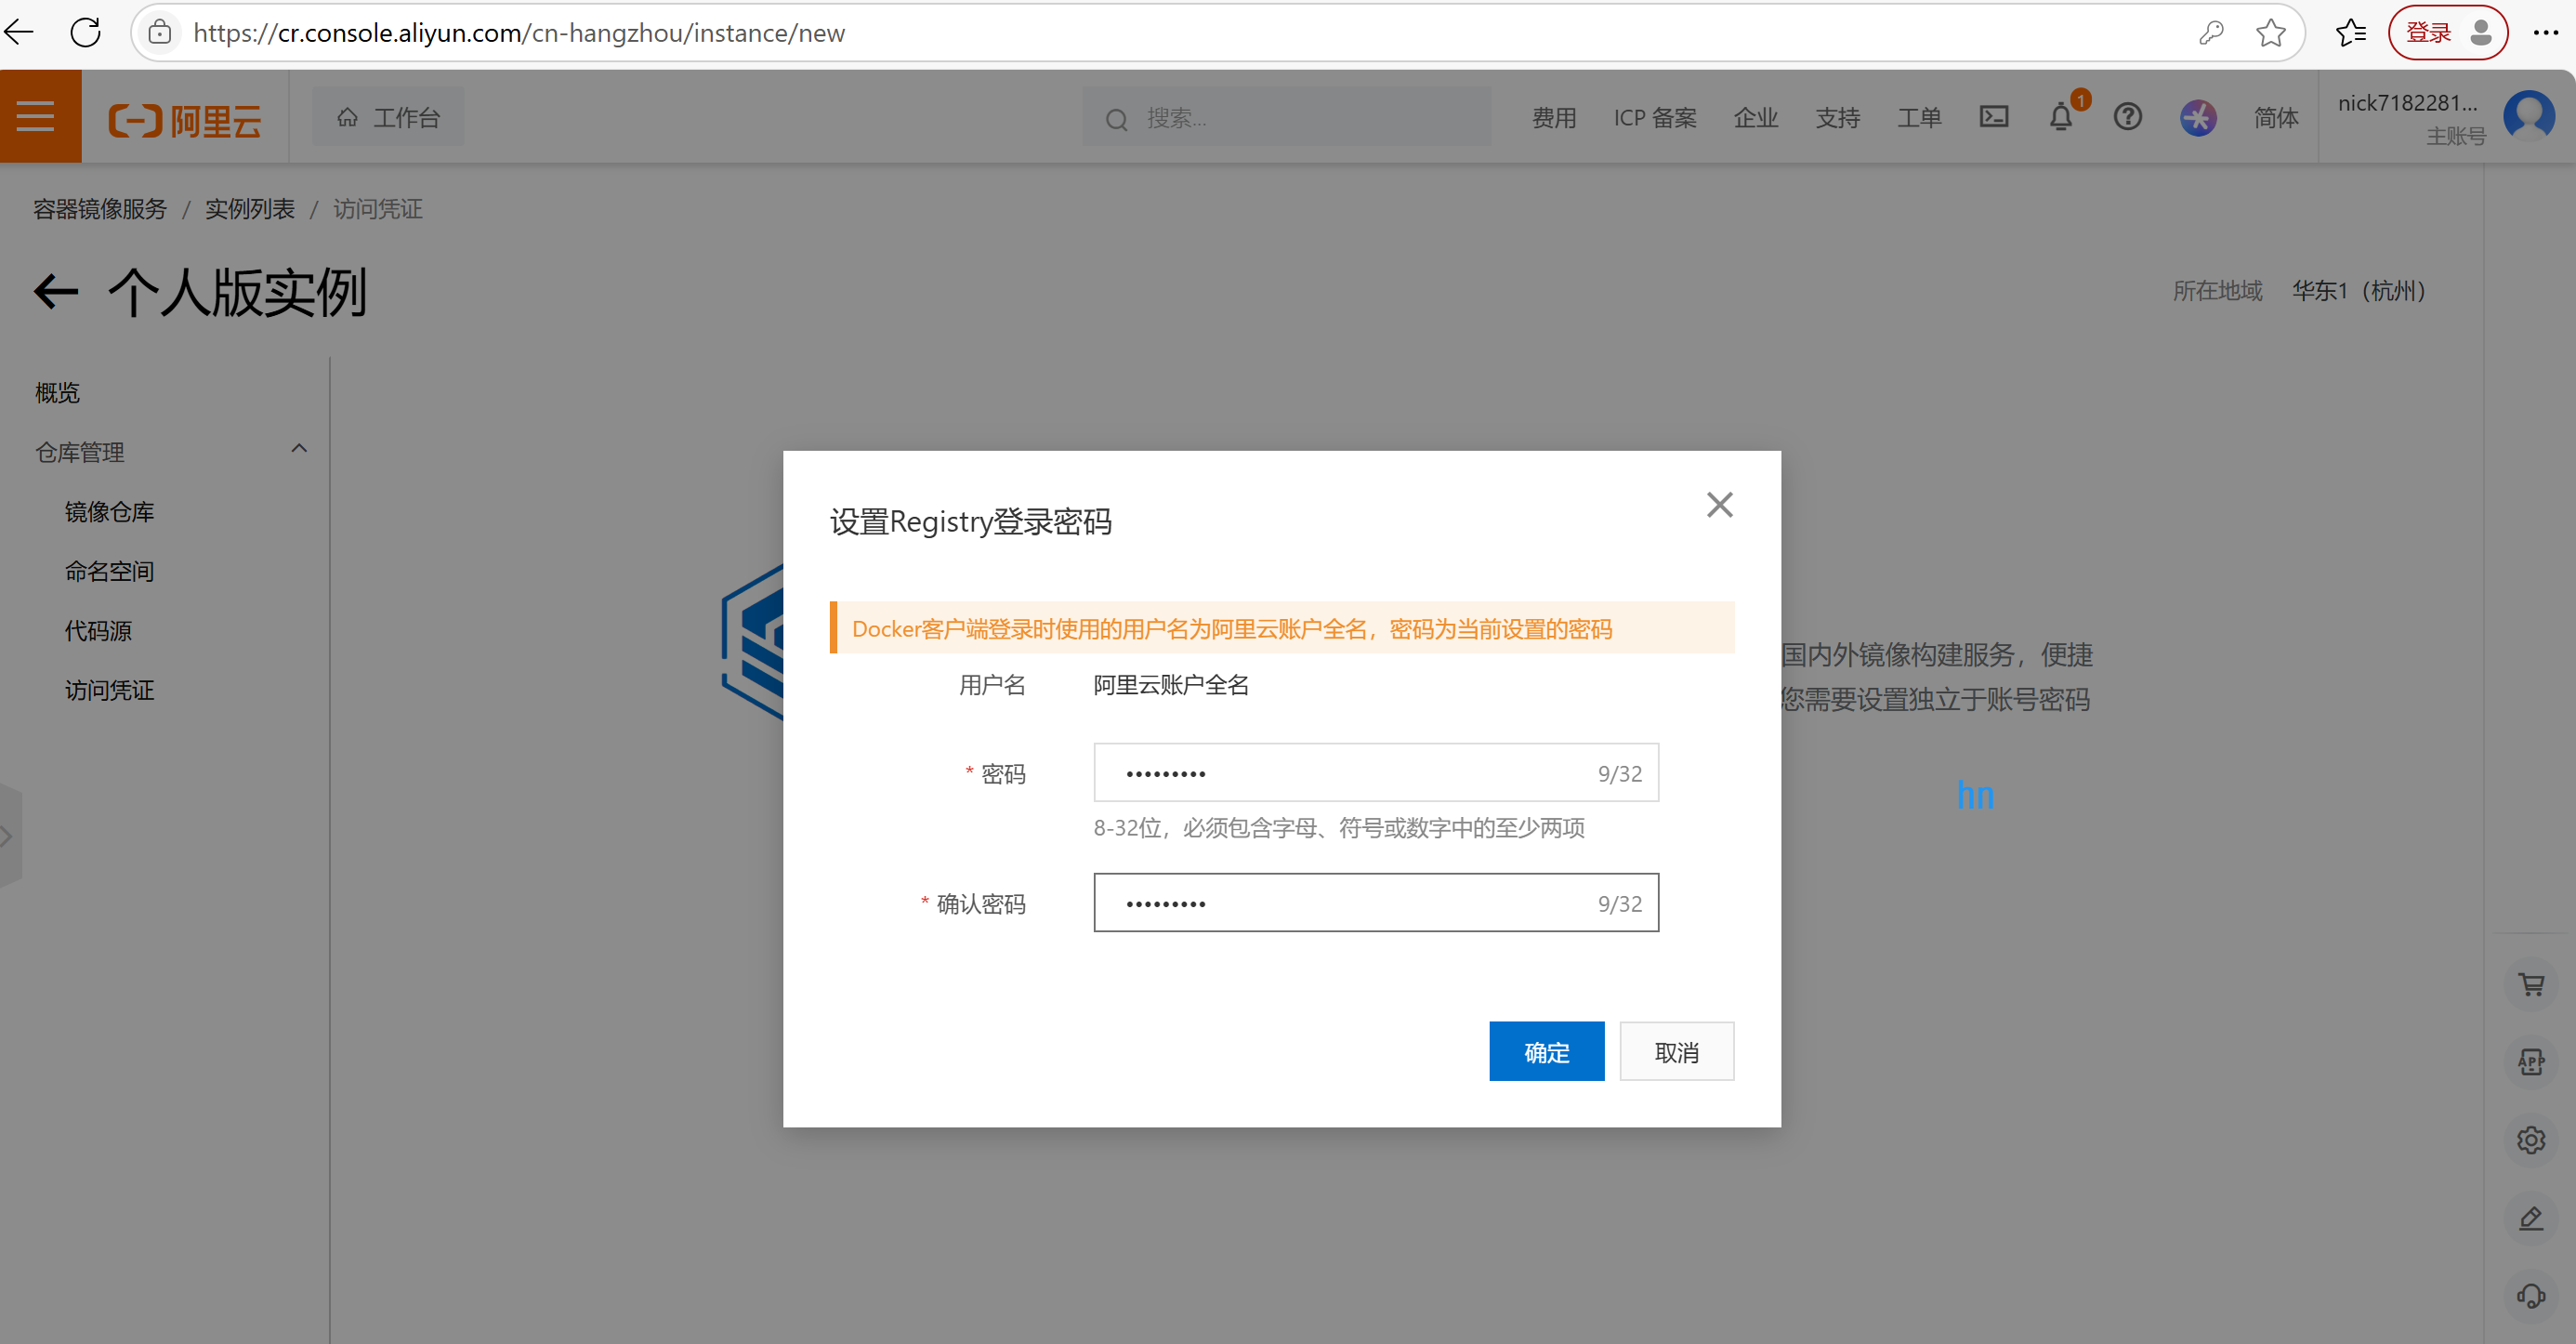The width and height of the screenshot is (2576, 1344).
Task: Open 访问凭证 sidebar item
Action: point(109,690)
